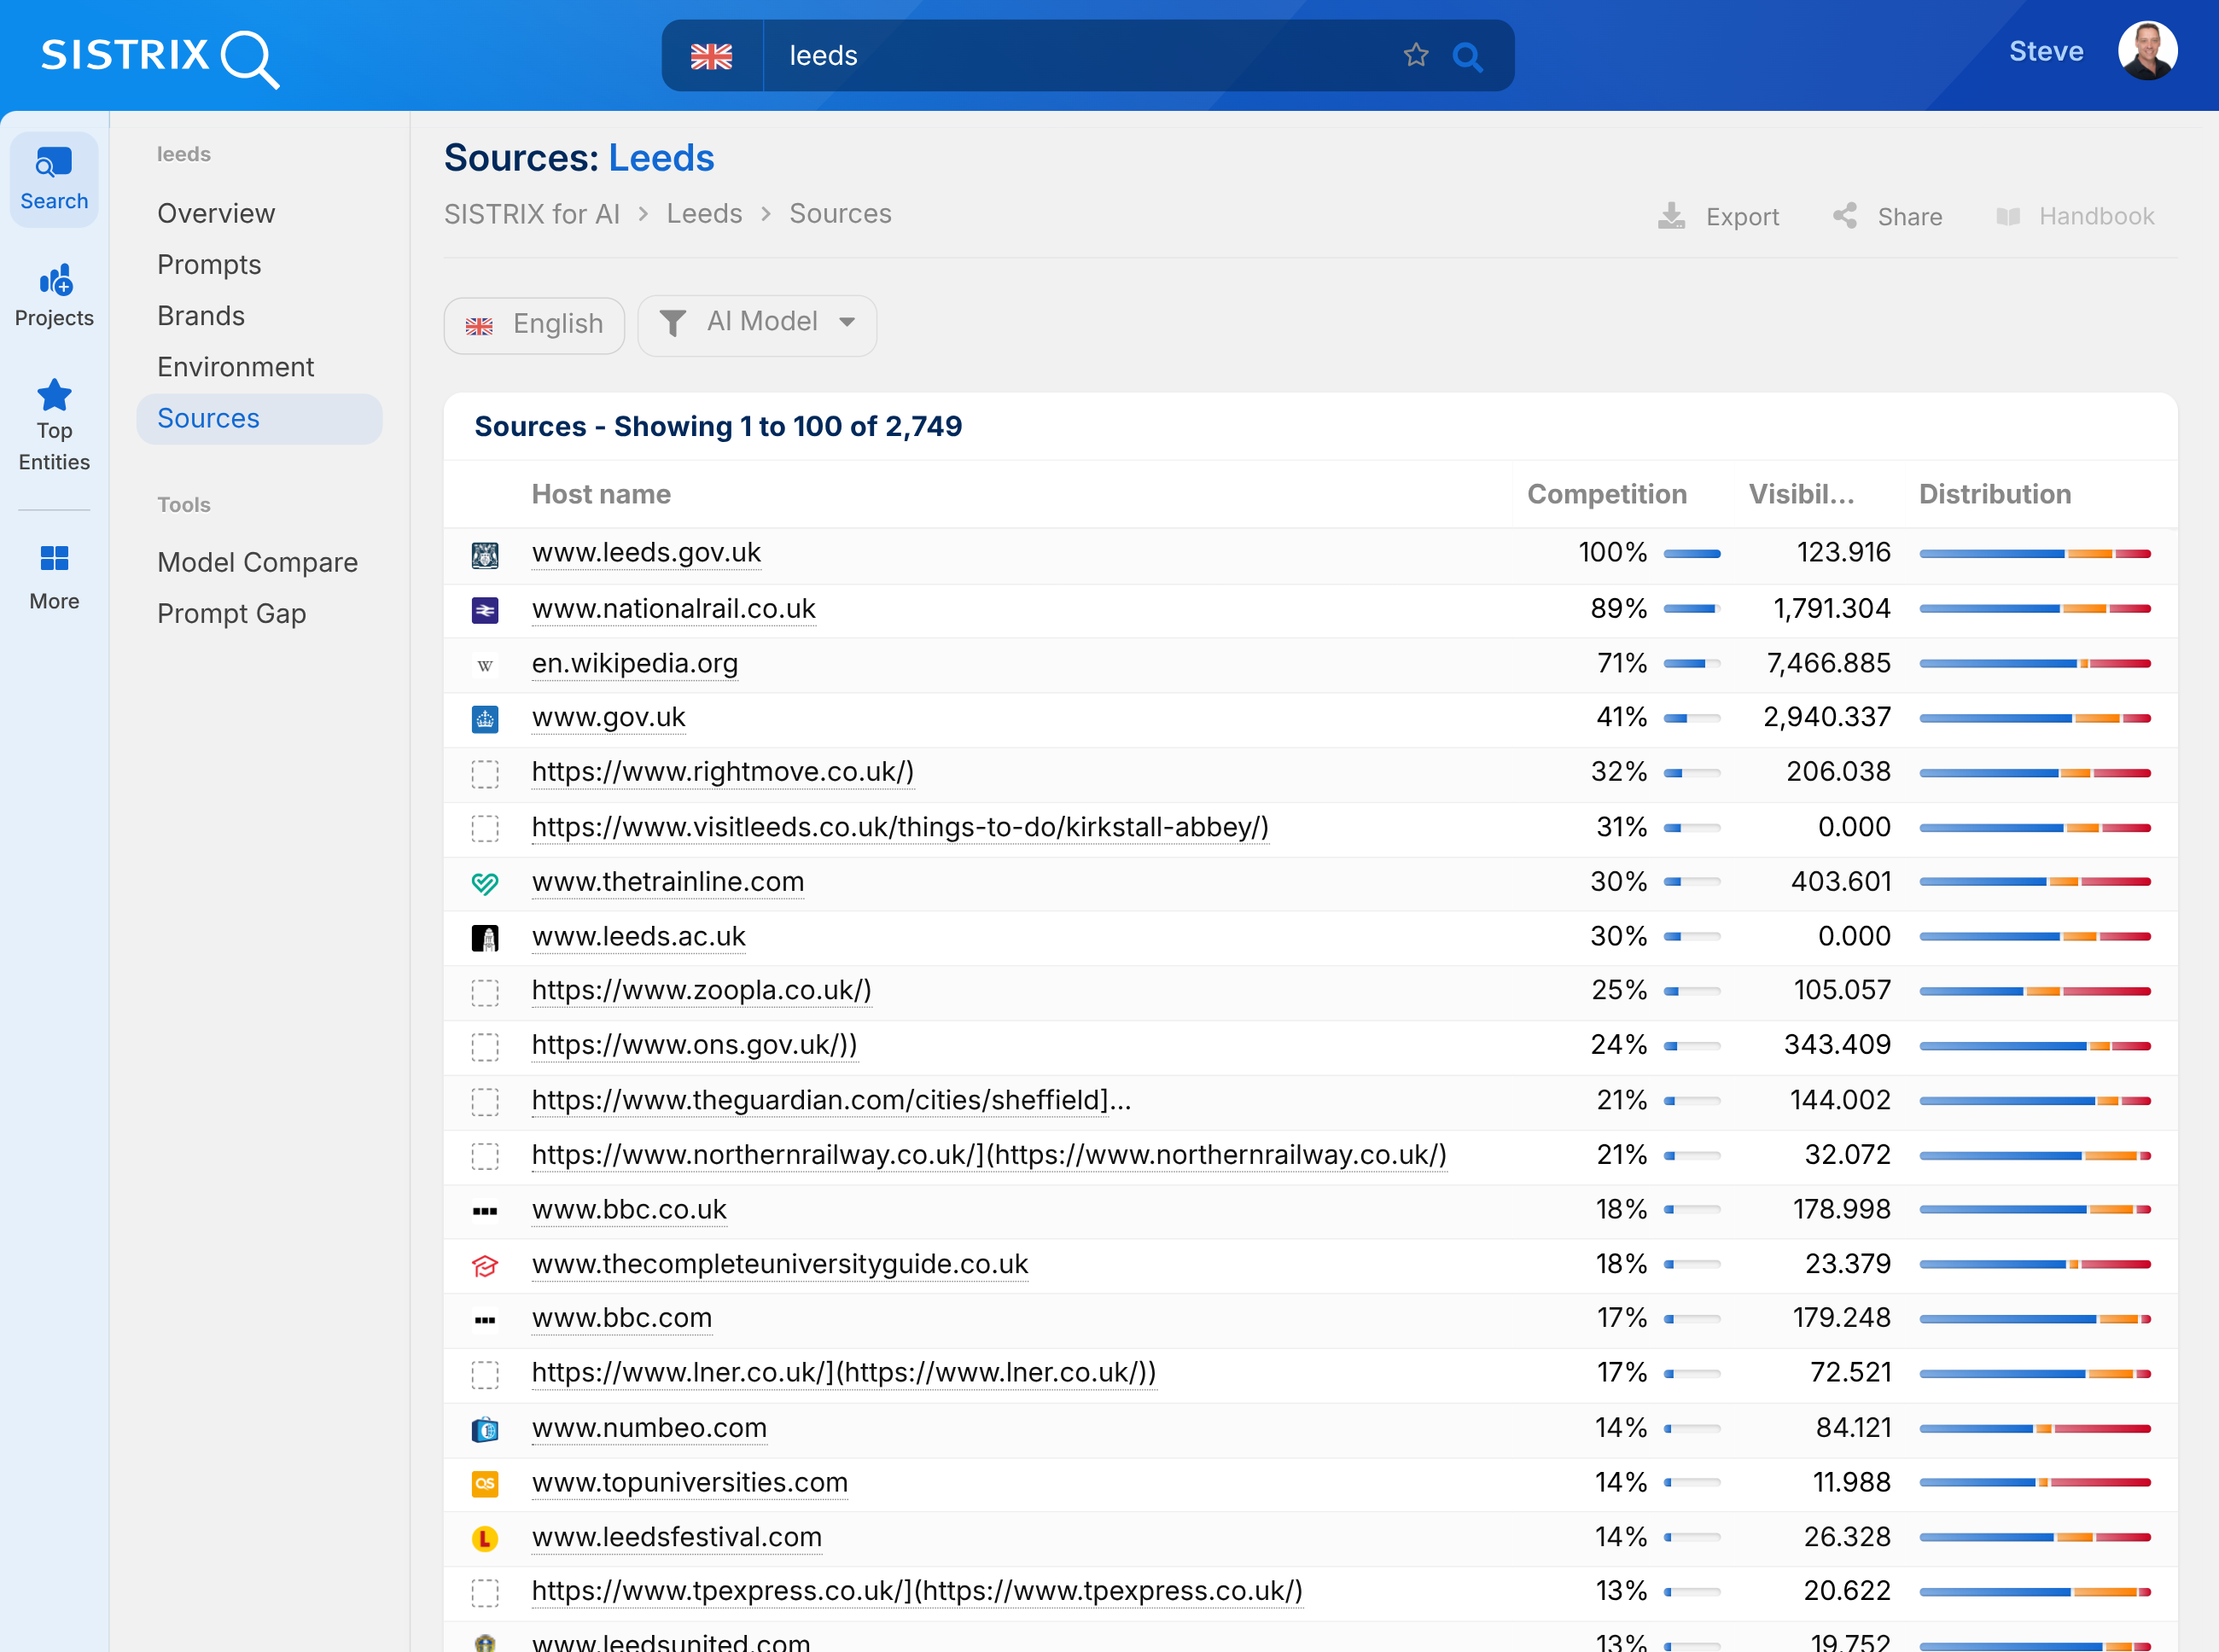Click the bbc.co.uk favicon
This screenshot has width=2219, height=1652.
point(485,1211)
